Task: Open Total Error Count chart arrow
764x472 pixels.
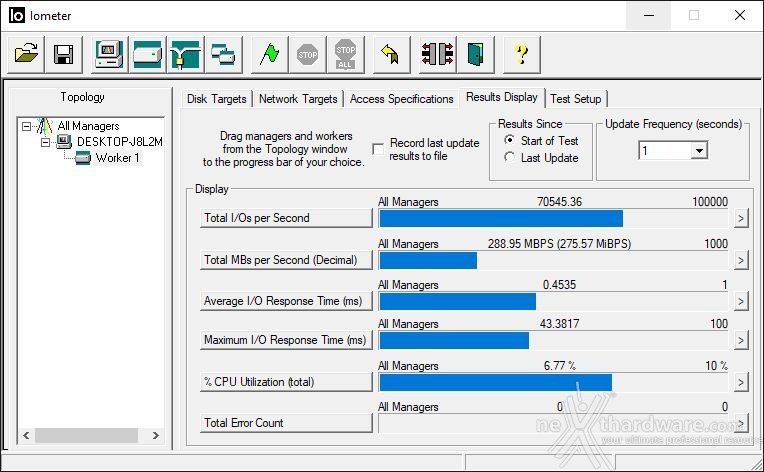Action: point(741,423)
